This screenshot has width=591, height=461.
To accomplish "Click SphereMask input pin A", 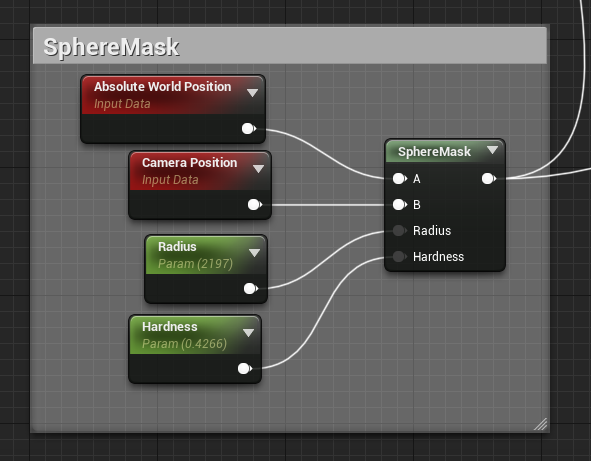I will (400, 179).
